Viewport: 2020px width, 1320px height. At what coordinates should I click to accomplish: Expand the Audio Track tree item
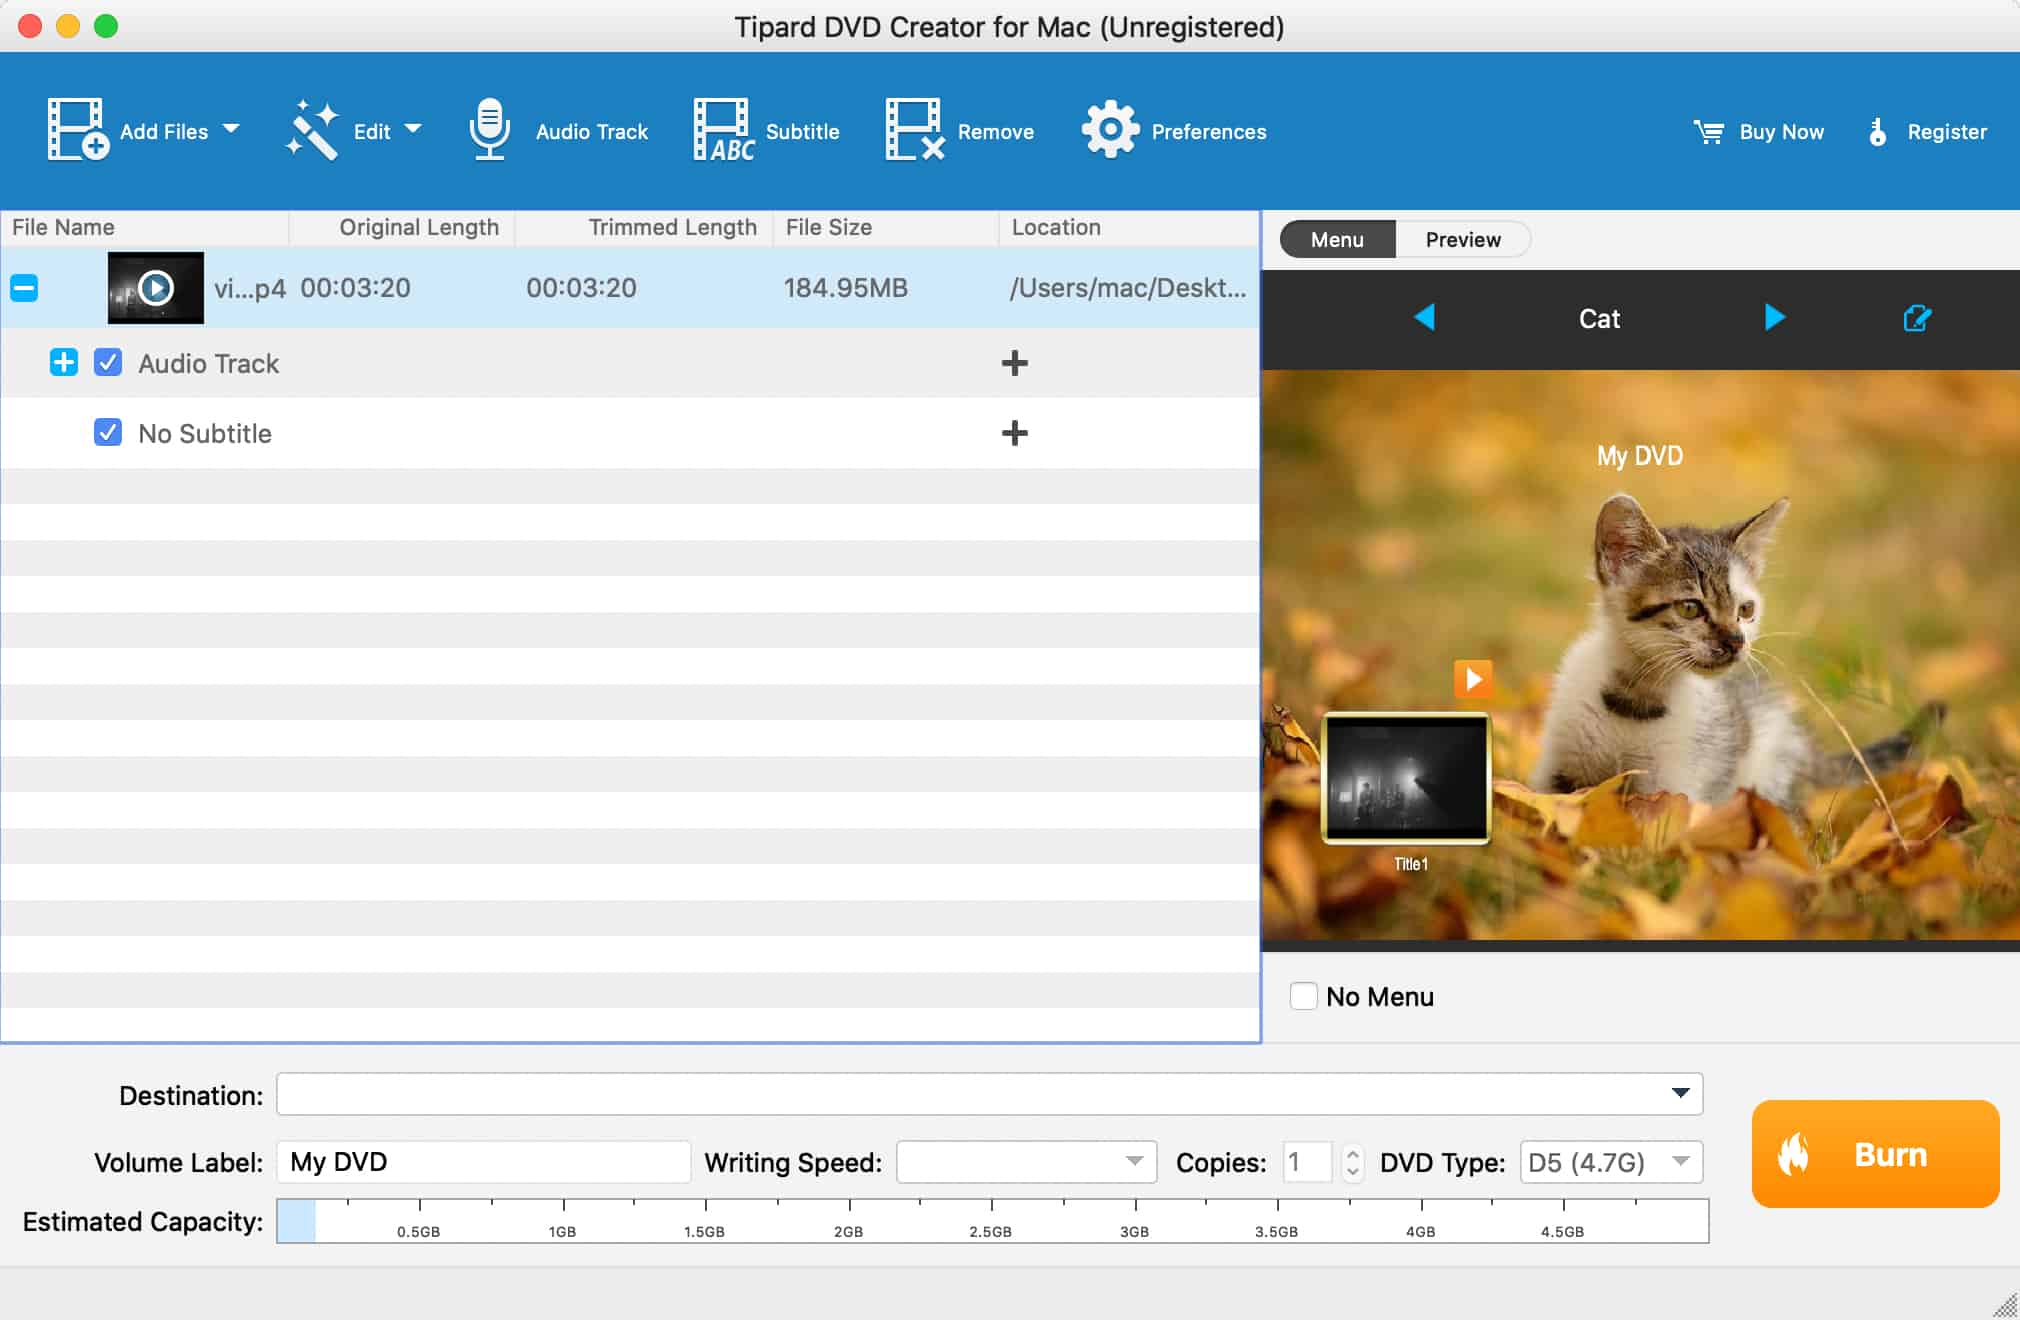63,362
